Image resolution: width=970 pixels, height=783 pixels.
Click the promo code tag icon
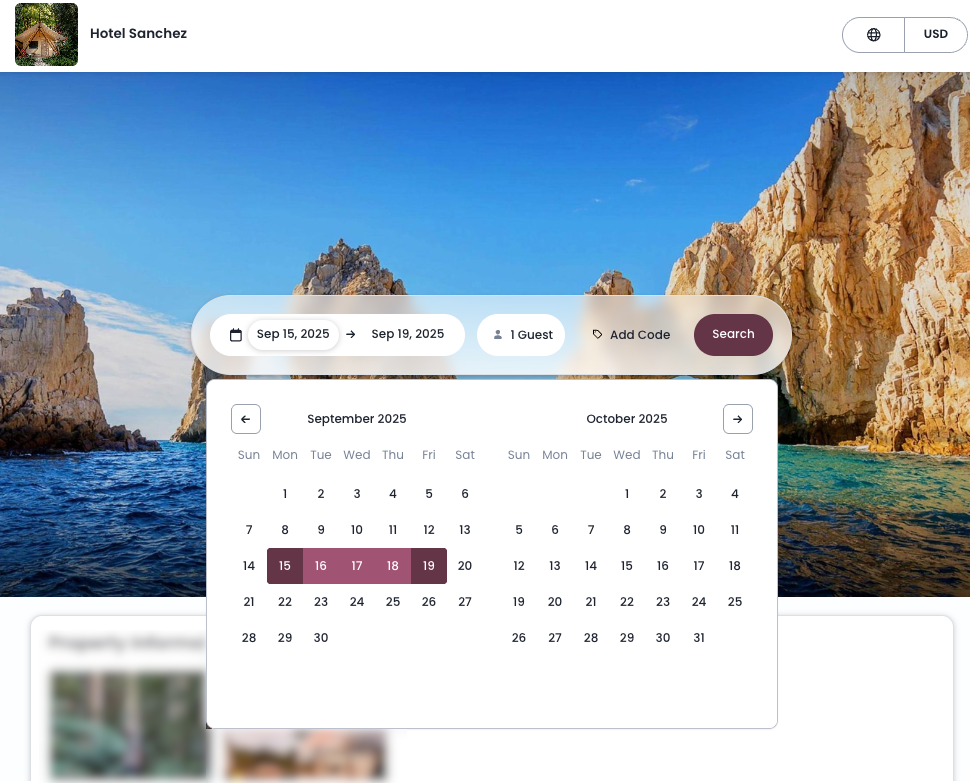click(x=598, y=335)
